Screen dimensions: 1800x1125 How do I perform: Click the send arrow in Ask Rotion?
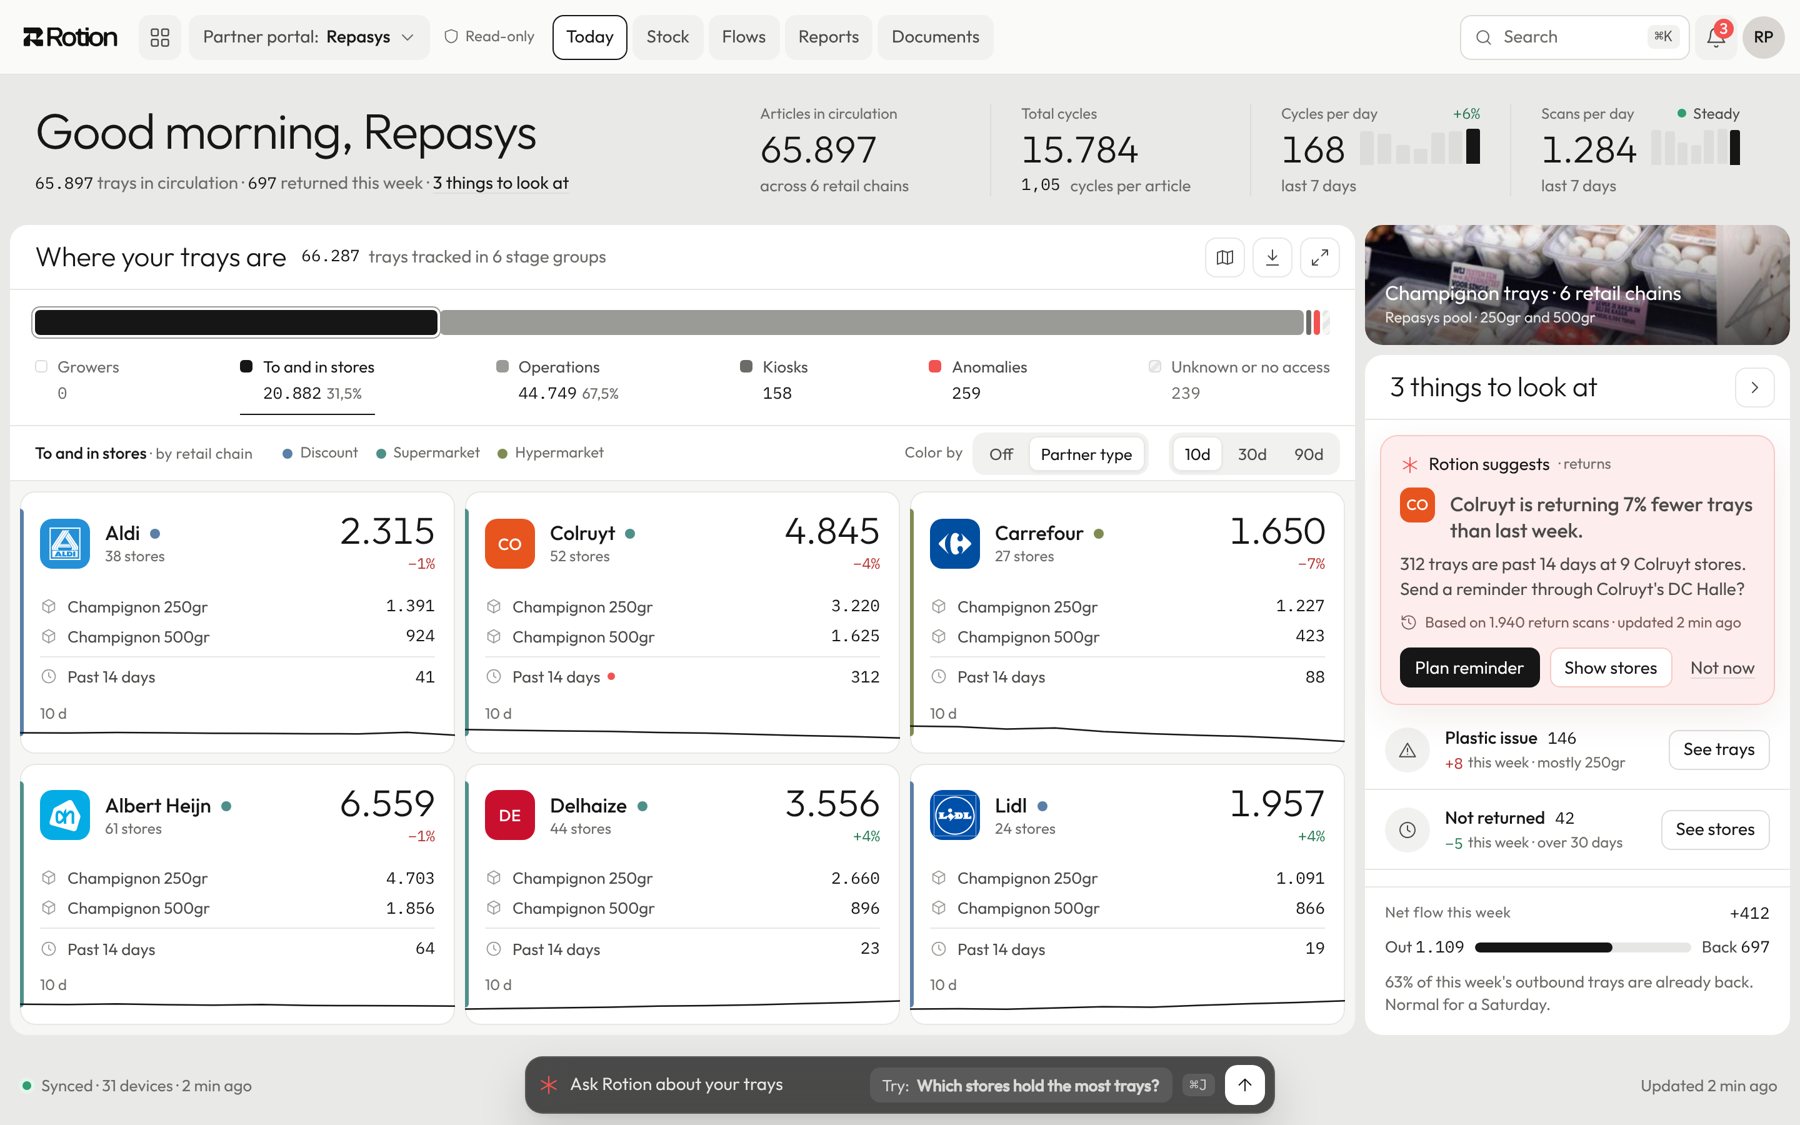pyautogui.click(x=1244, y=1085)
